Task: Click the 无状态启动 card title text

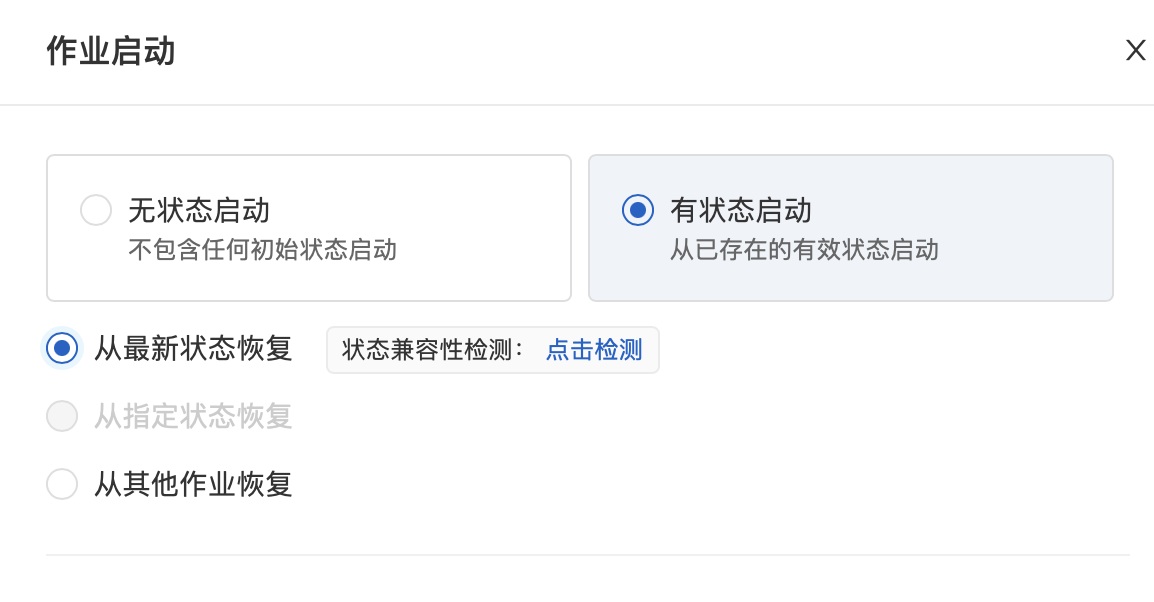Action: tap(199, 211)
